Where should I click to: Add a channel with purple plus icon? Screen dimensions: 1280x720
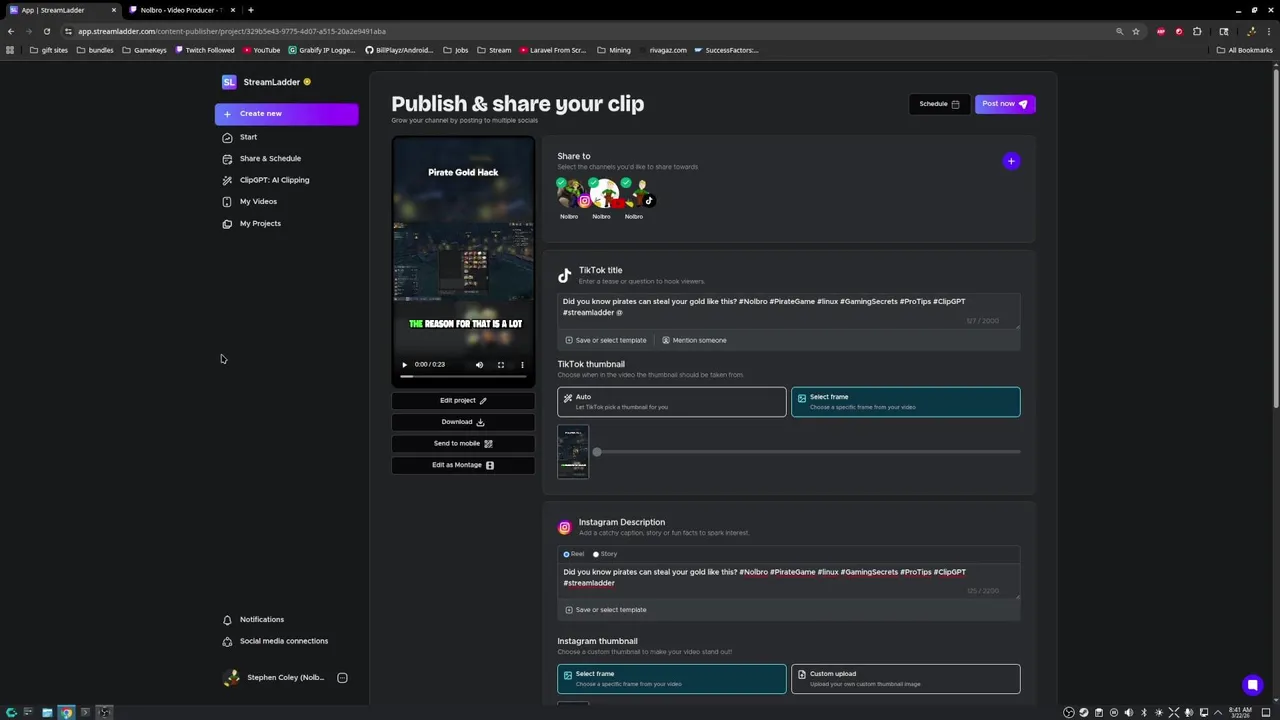tap(1011, 161)
